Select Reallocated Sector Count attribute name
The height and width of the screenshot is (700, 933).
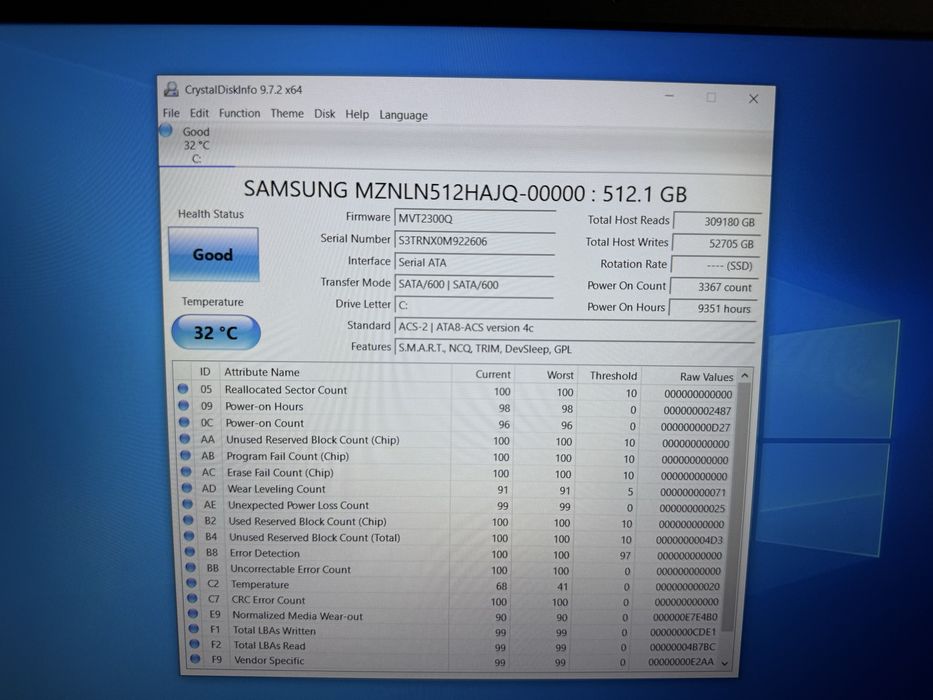point(286,390)
